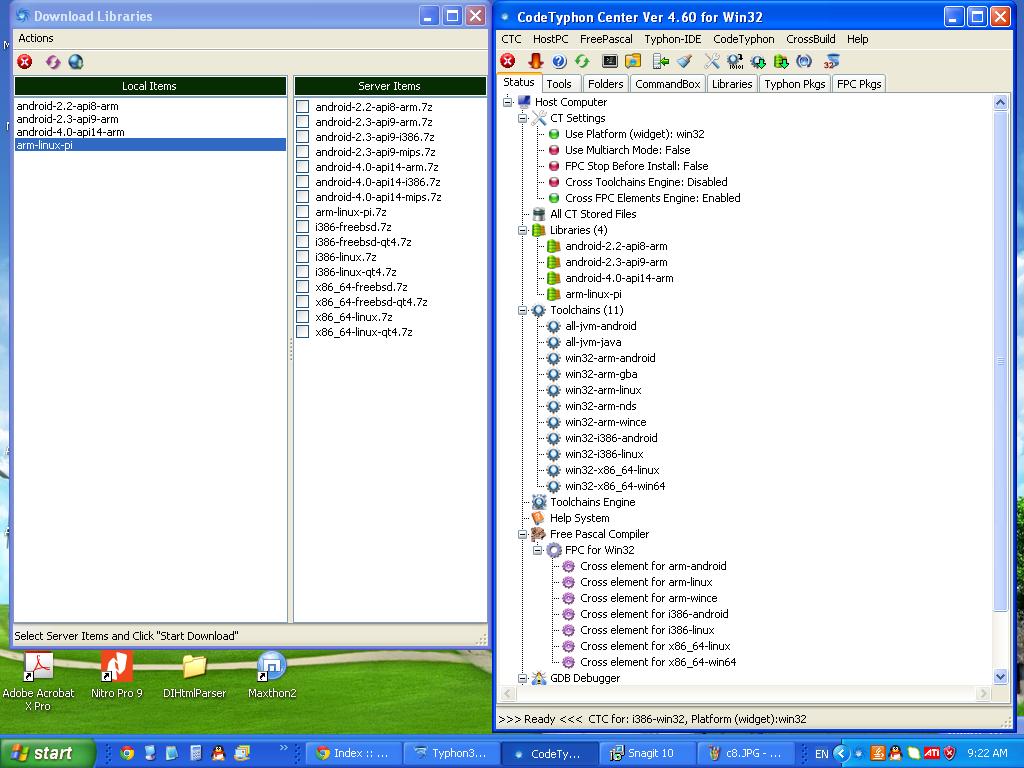Click scroll-up arrow in CodeTyphon tree
This screenshot has width=1024, height=768.
1000,103
